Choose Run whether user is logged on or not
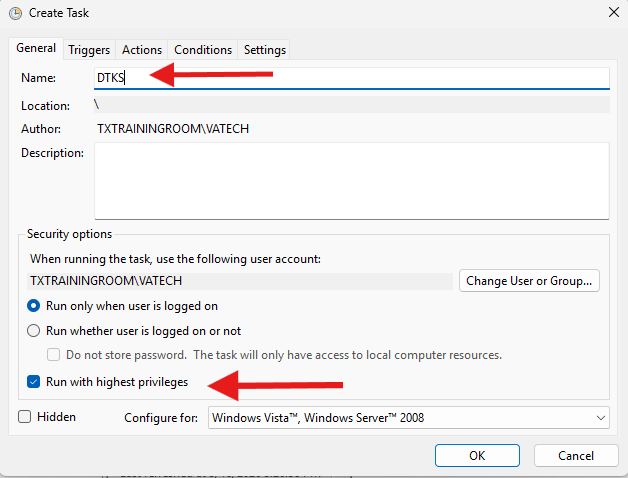Image resolution: width=628 pixels, height=478 pixels. [34, 331]
